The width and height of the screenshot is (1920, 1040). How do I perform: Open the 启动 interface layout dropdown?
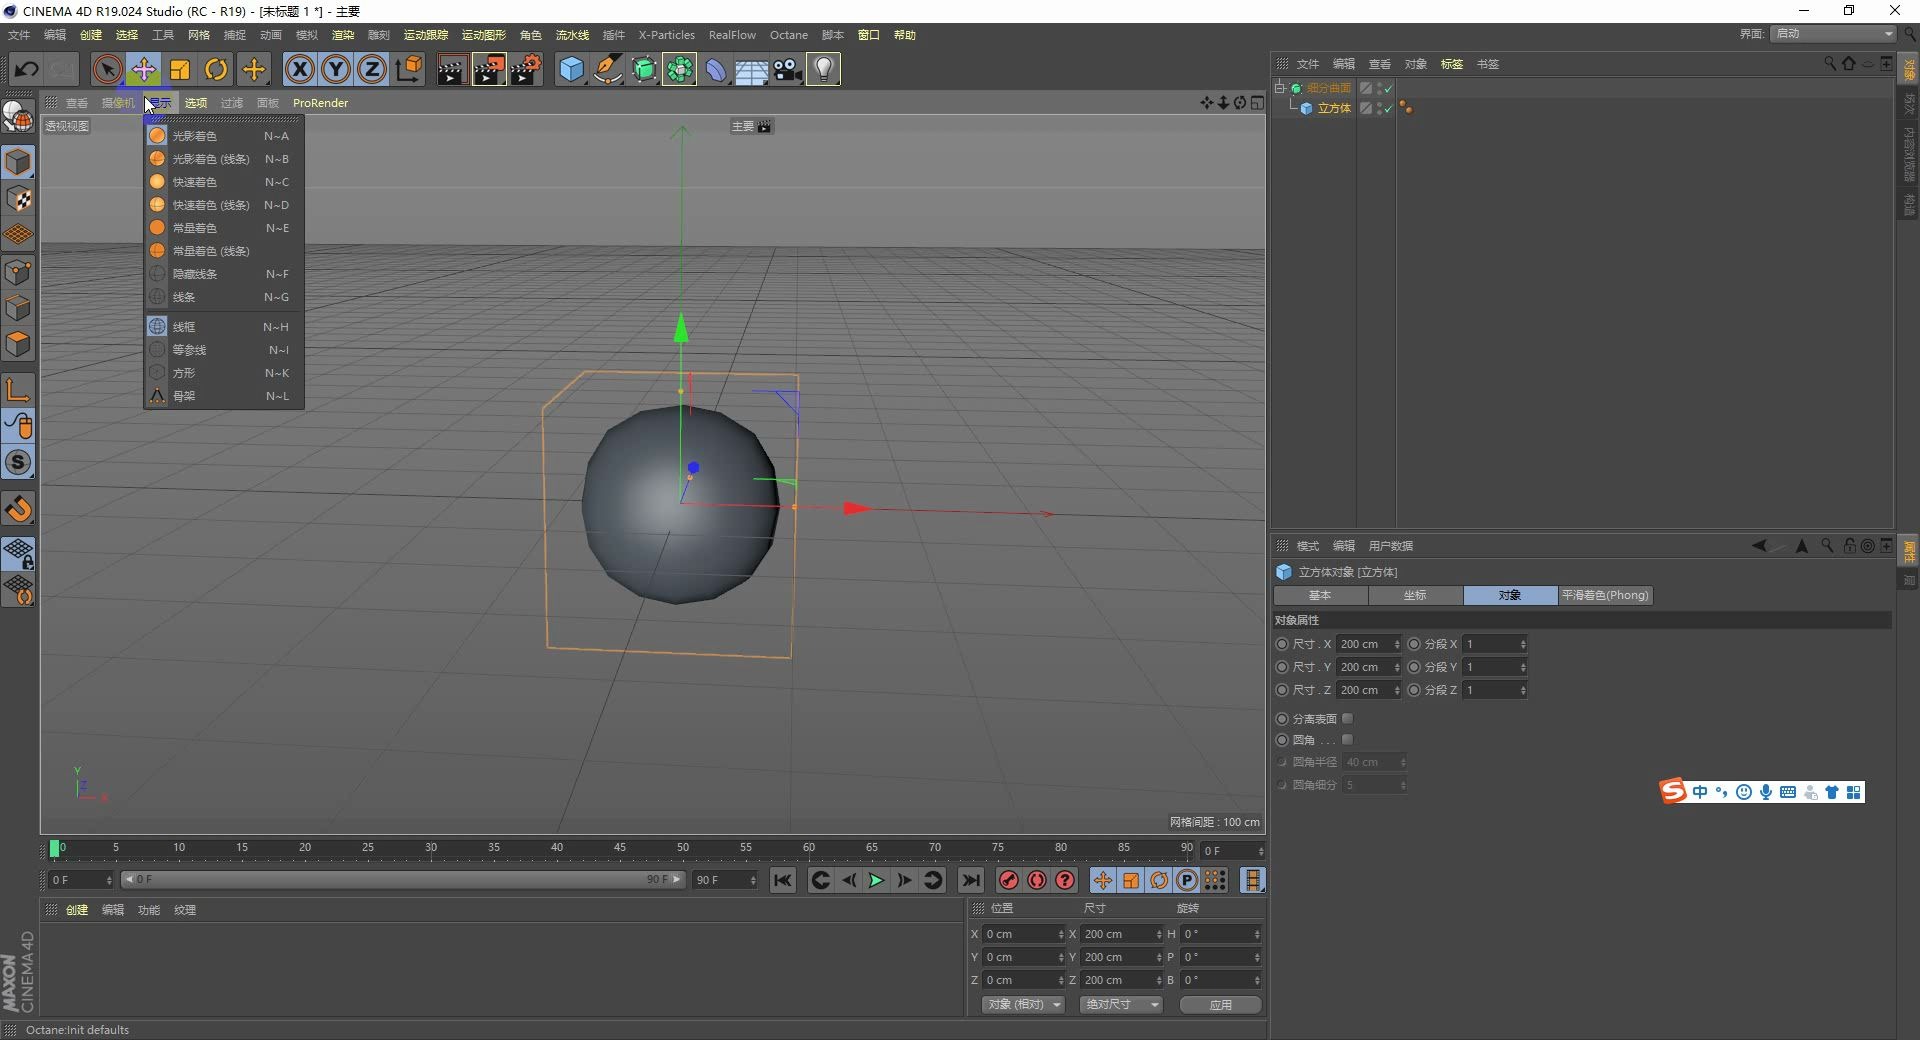pyautogui.click(x=1832, y=33)
